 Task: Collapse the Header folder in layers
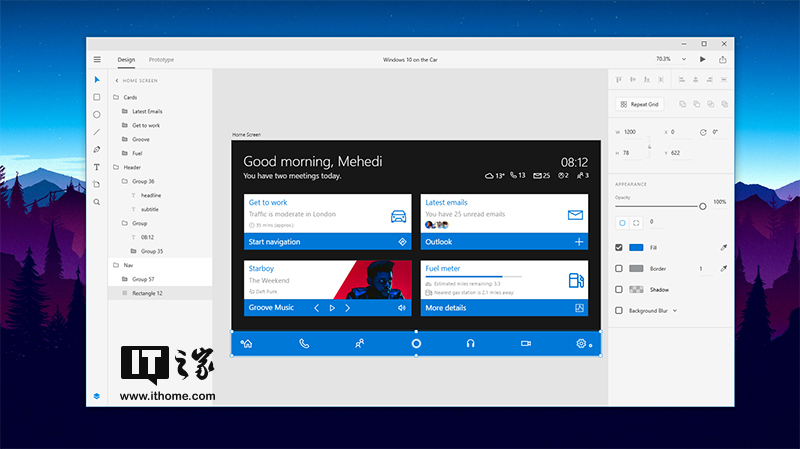[116, 167]
